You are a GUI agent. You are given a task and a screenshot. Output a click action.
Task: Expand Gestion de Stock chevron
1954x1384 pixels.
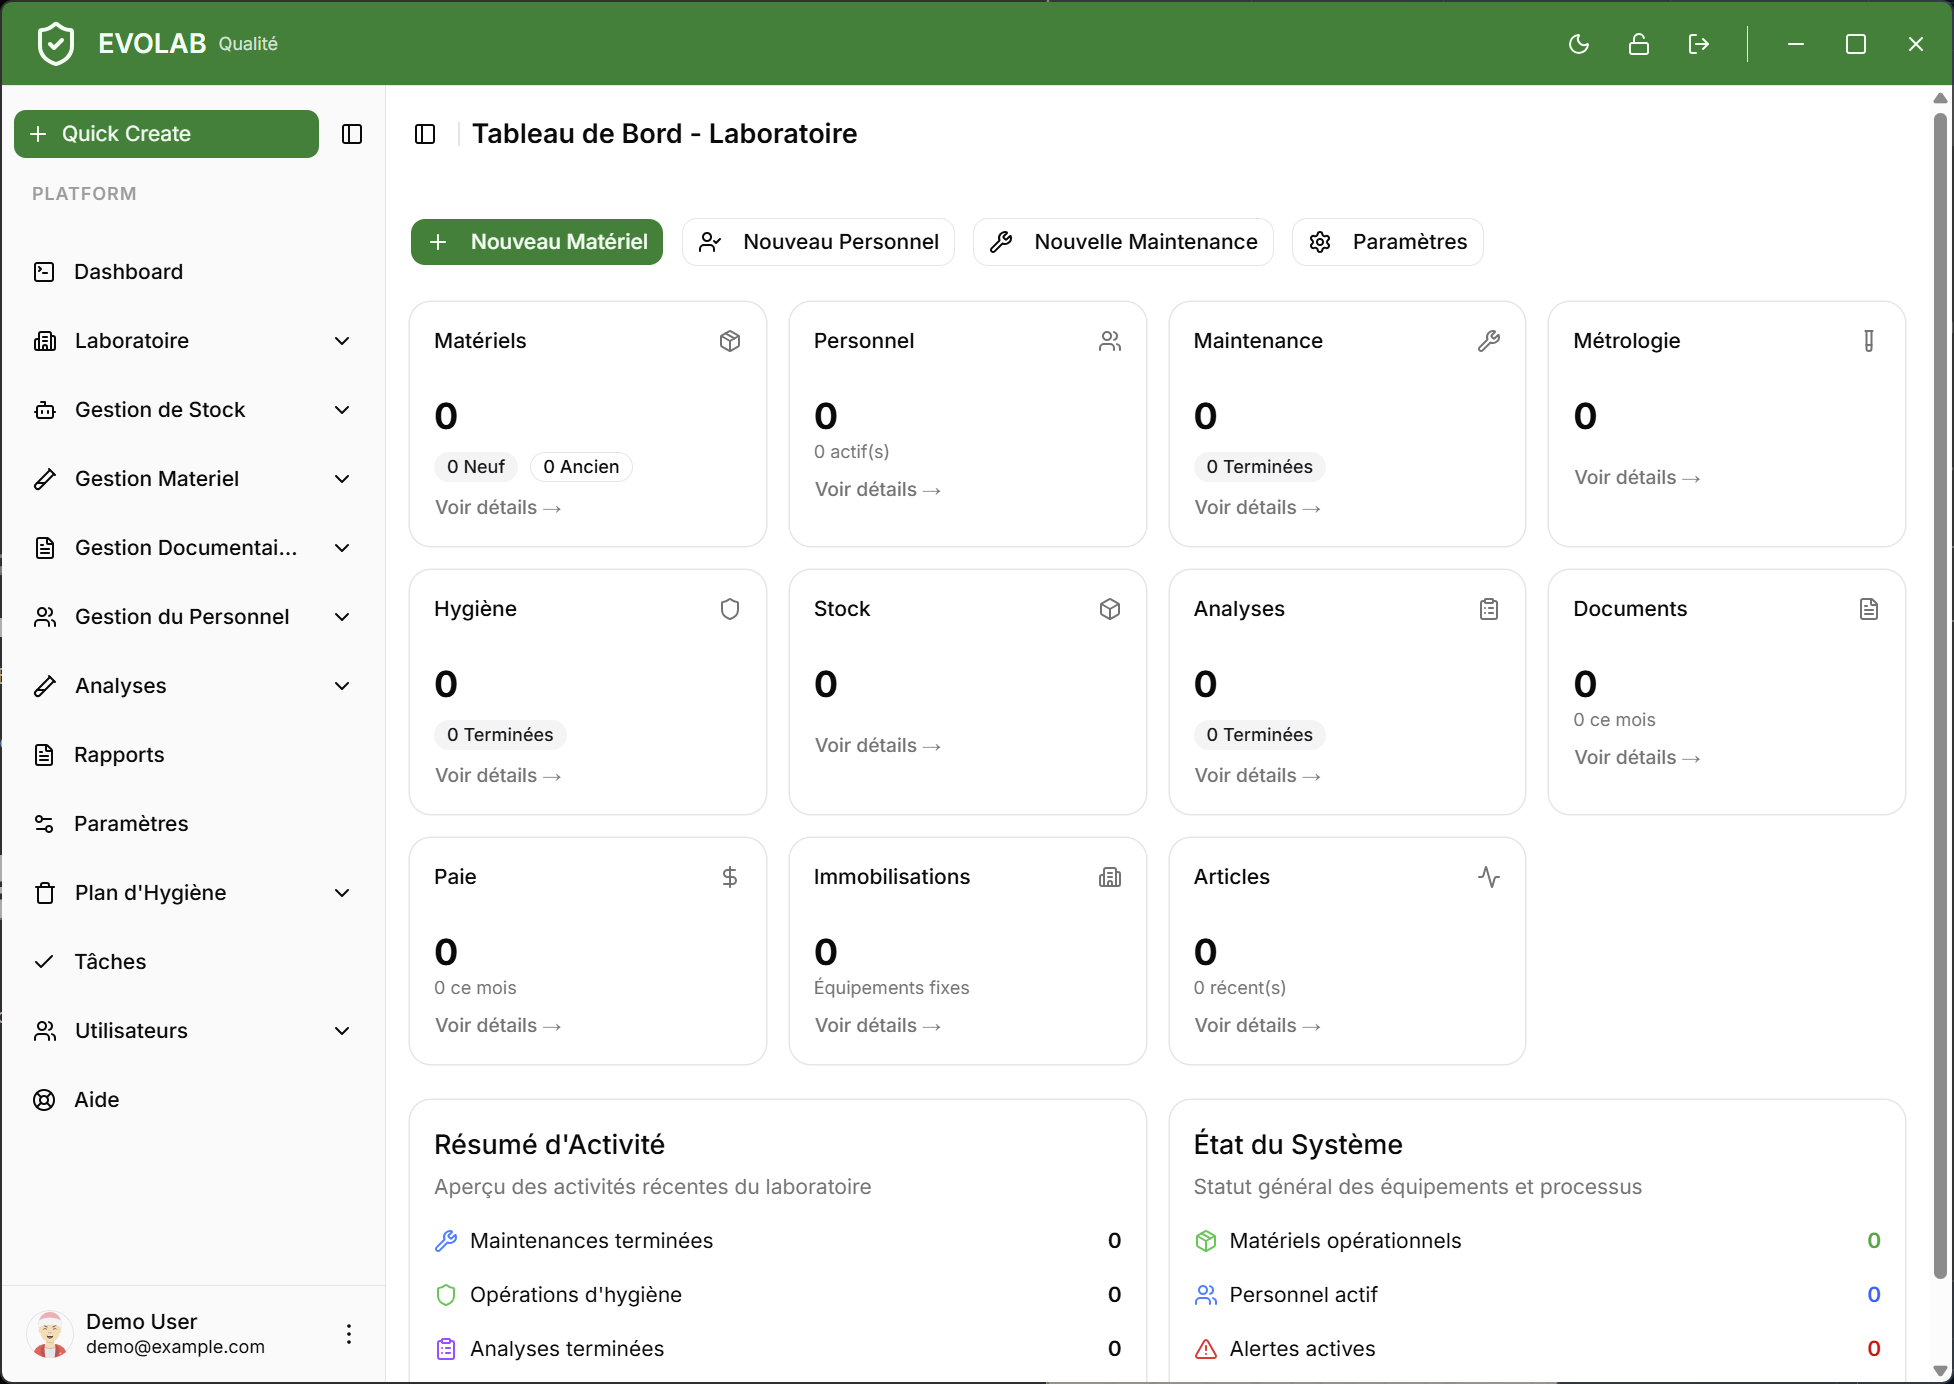pyautogui.click(x=342, y=410)
